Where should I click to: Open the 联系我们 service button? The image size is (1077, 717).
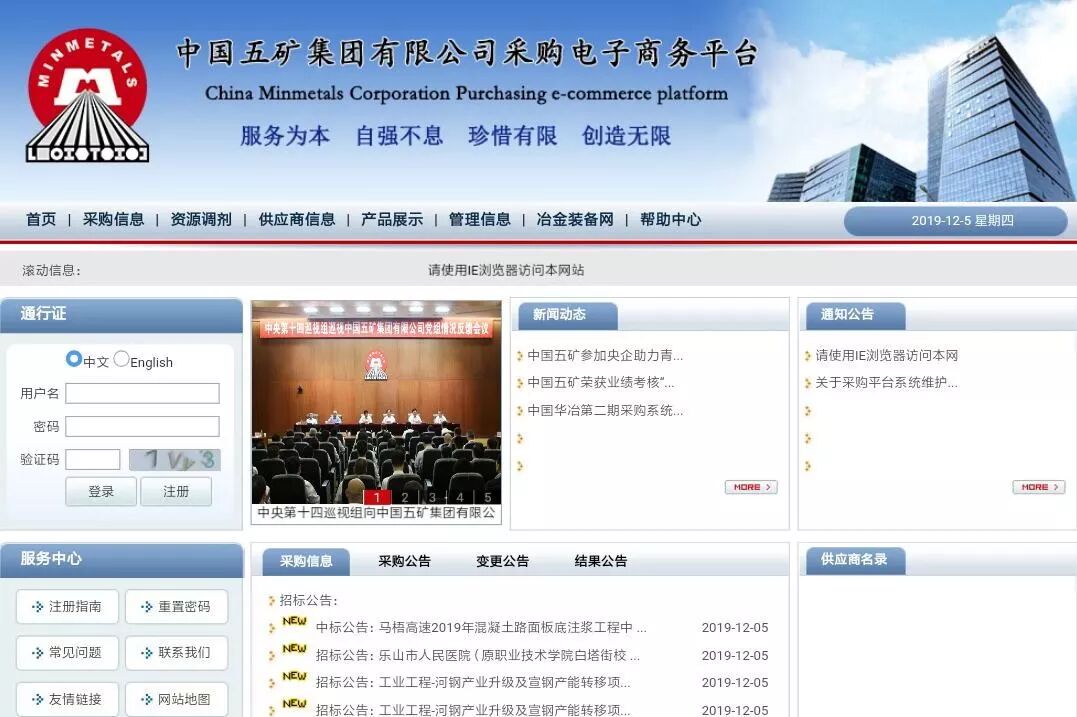[x=177, y=652]
